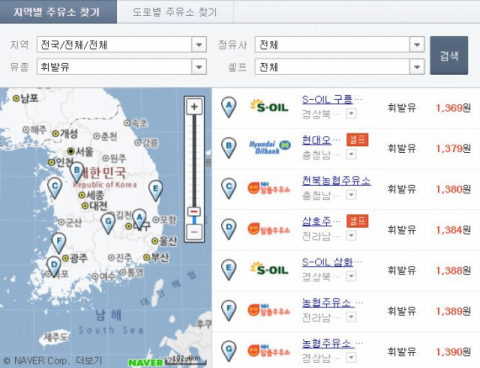Screen dimensions: 480x368
Task: Select 지역별 주유소 찾기 tab
Action: click(x=58, y=12)
